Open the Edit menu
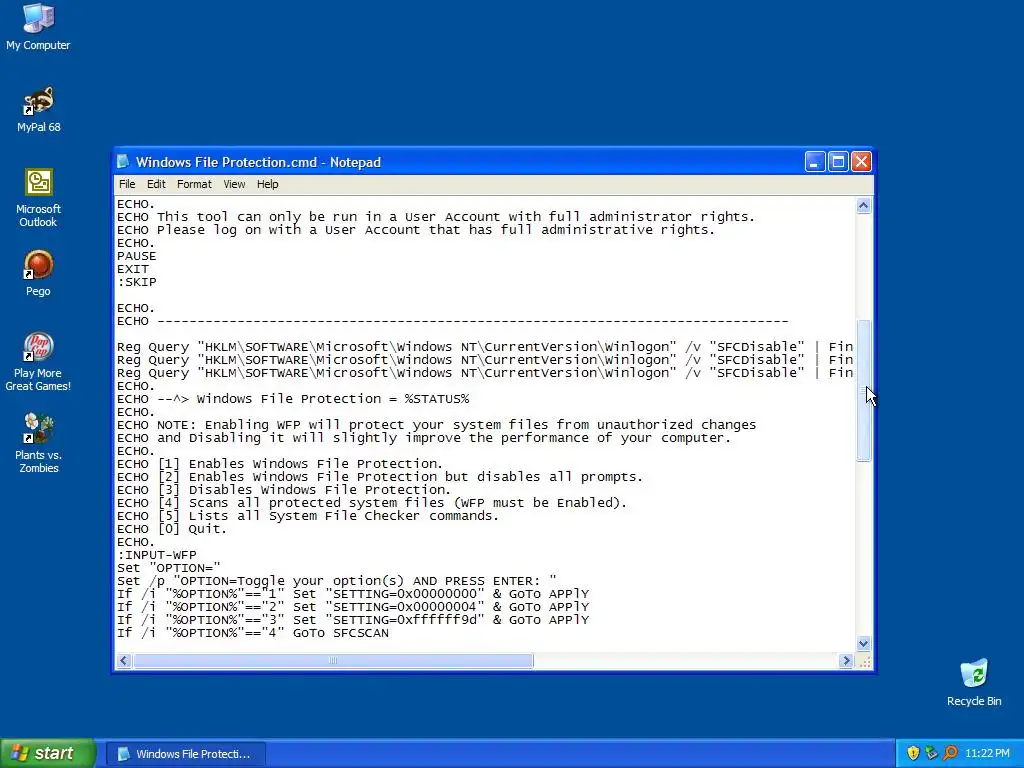The width and height of the screenshot is (1024, 768). tap(156, 184)
